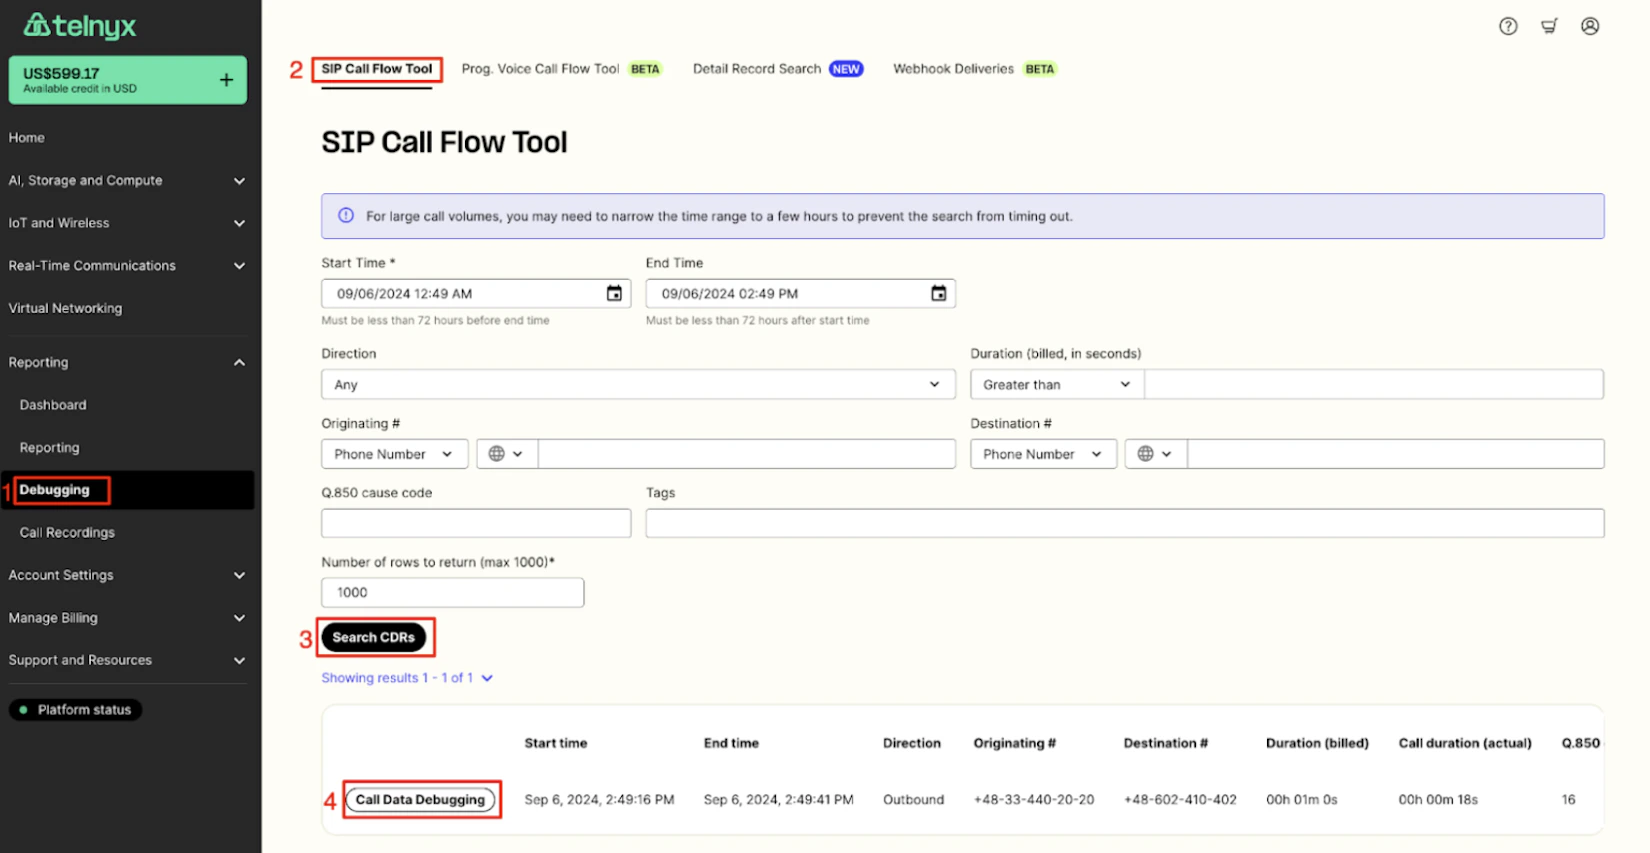Viewport: 1650px width, 853px height.
Task: Expand AI, Storage and Compute menu
Action: (127, 180)
